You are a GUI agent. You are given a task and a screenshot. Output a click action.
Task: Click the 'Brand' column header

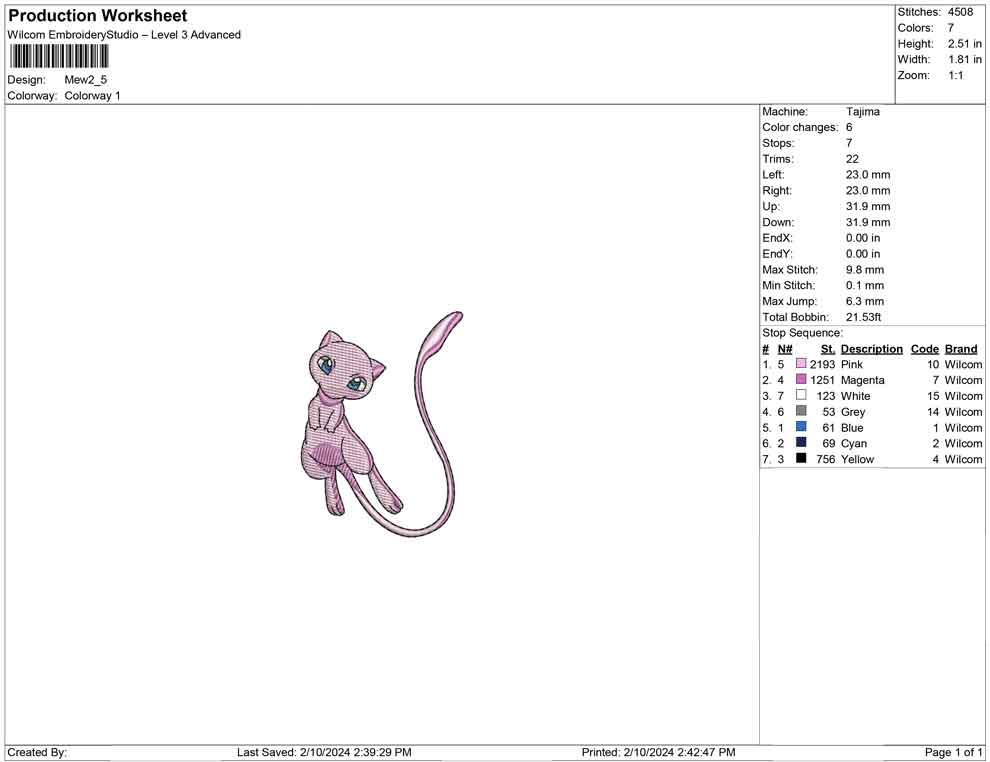961,349
